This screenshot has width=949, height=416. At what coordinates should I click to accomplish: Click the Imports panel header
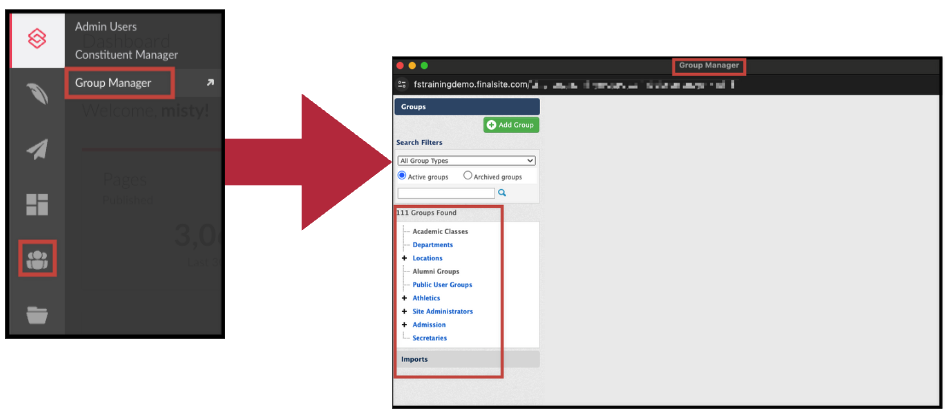(467, 359)
